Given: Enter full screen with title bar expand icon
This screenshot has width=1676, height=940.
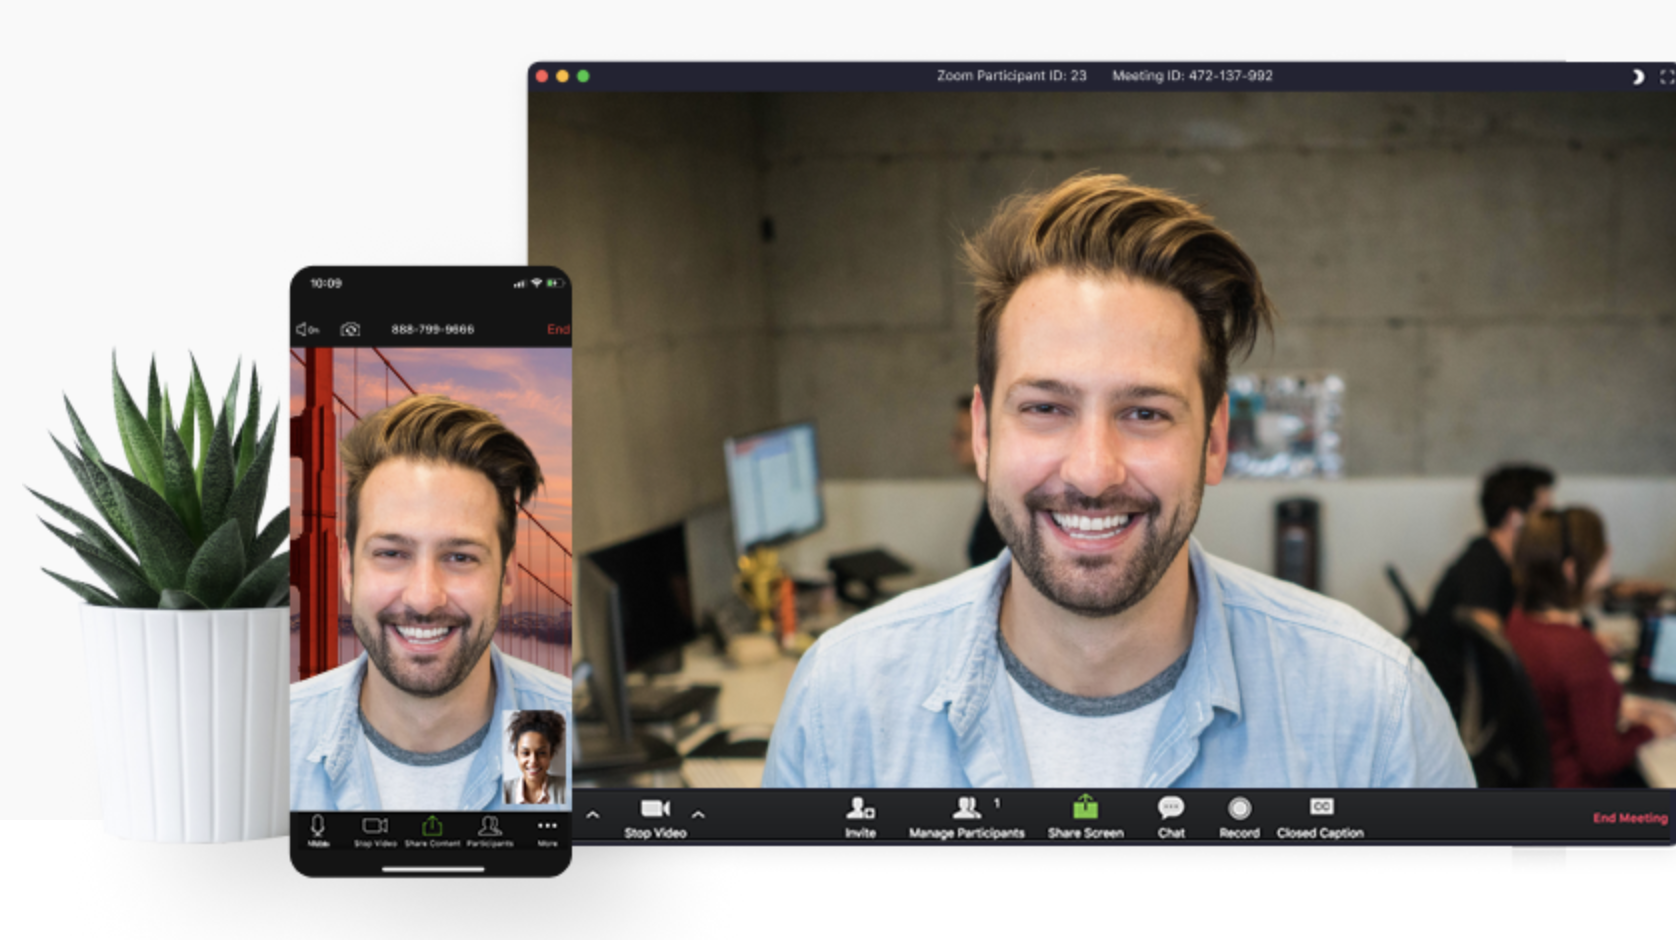Looking at the screenshot, I should click(x=1666, y=77).
